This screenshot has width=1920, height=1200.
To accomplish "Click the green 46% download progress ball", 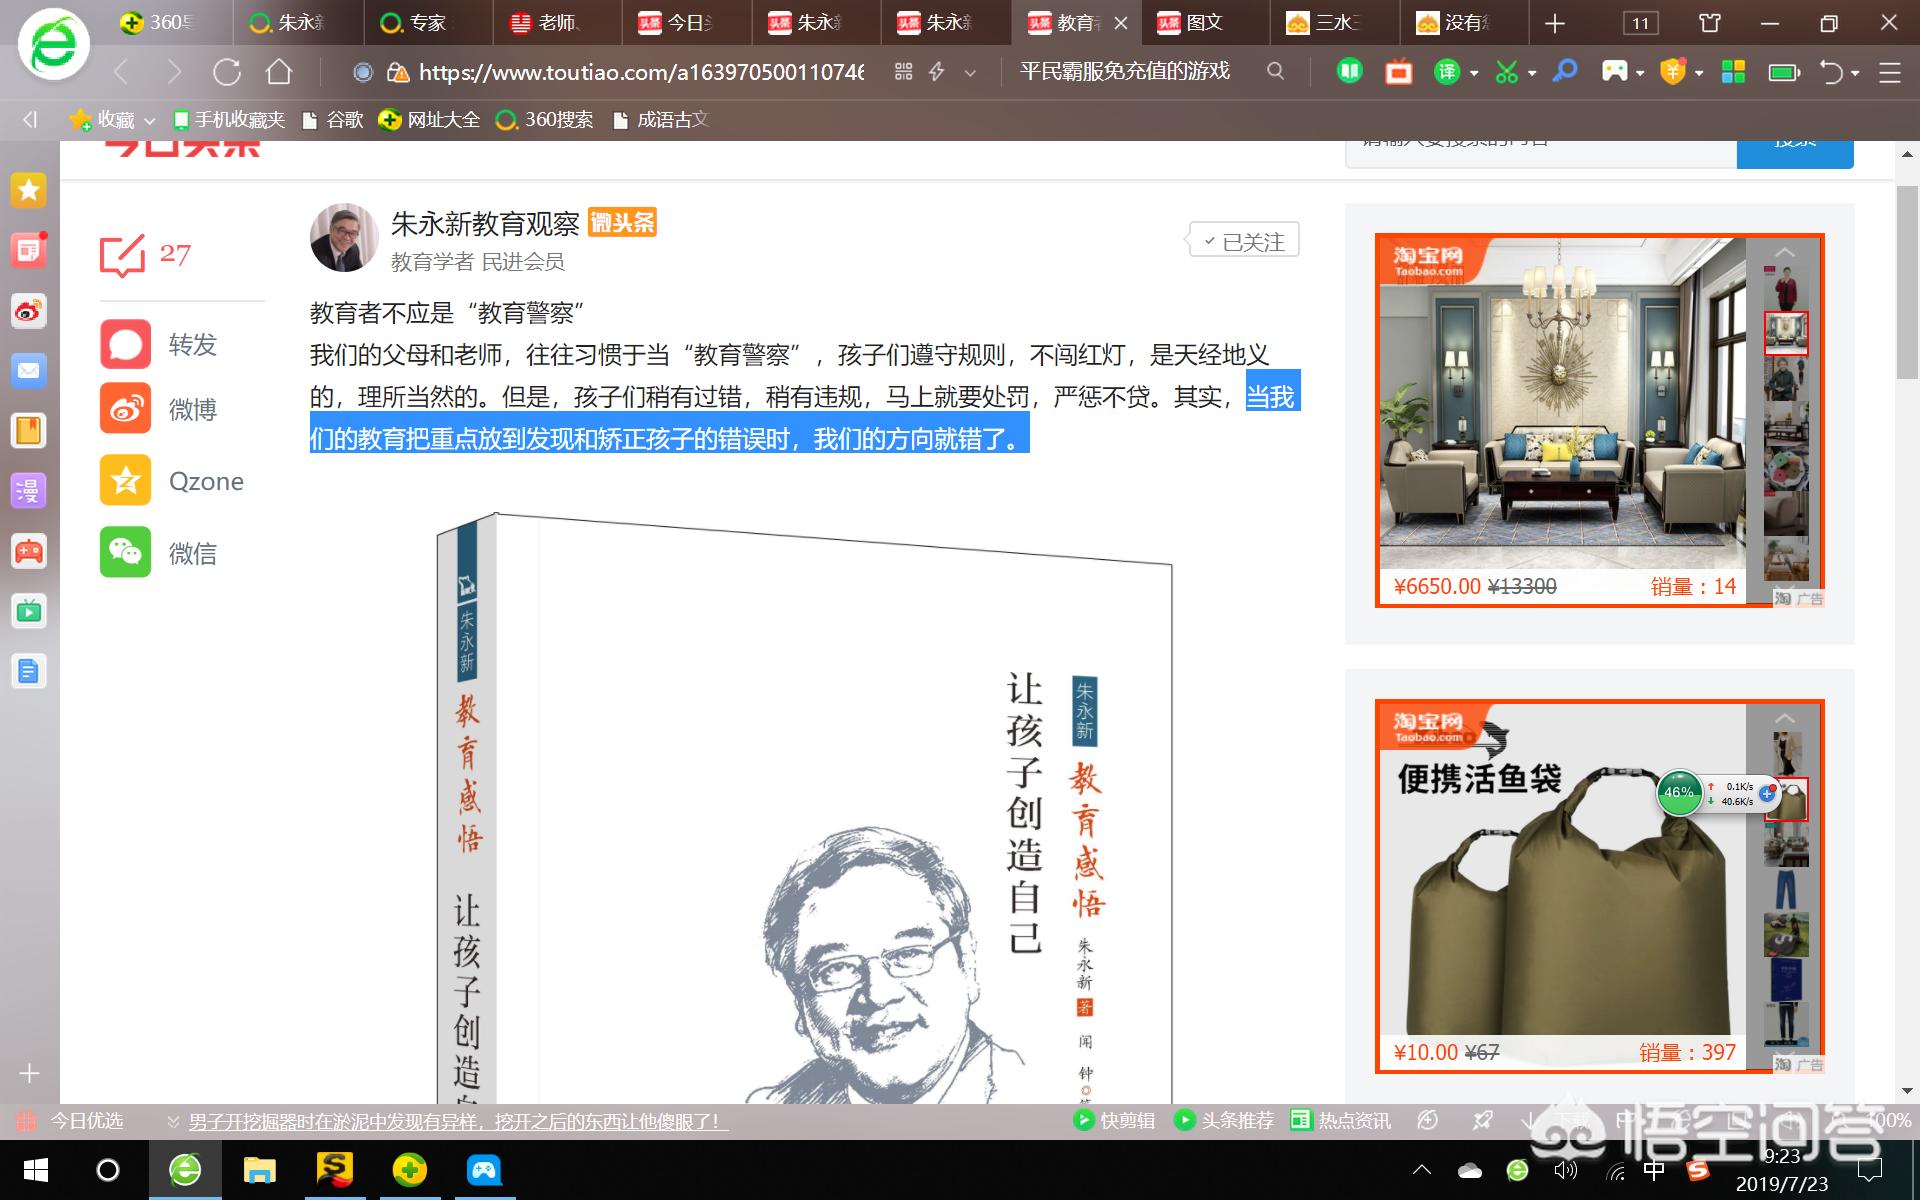I will (x=1680, y=793).
